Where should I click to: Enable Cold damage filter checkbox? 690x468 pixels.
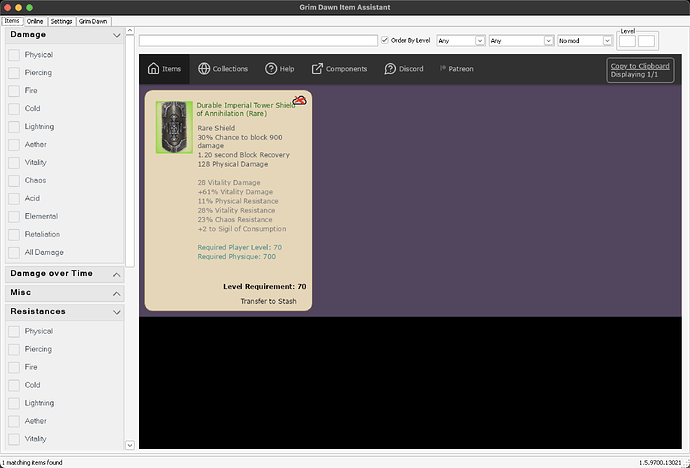pyautogui.click(x=14, y=109)
